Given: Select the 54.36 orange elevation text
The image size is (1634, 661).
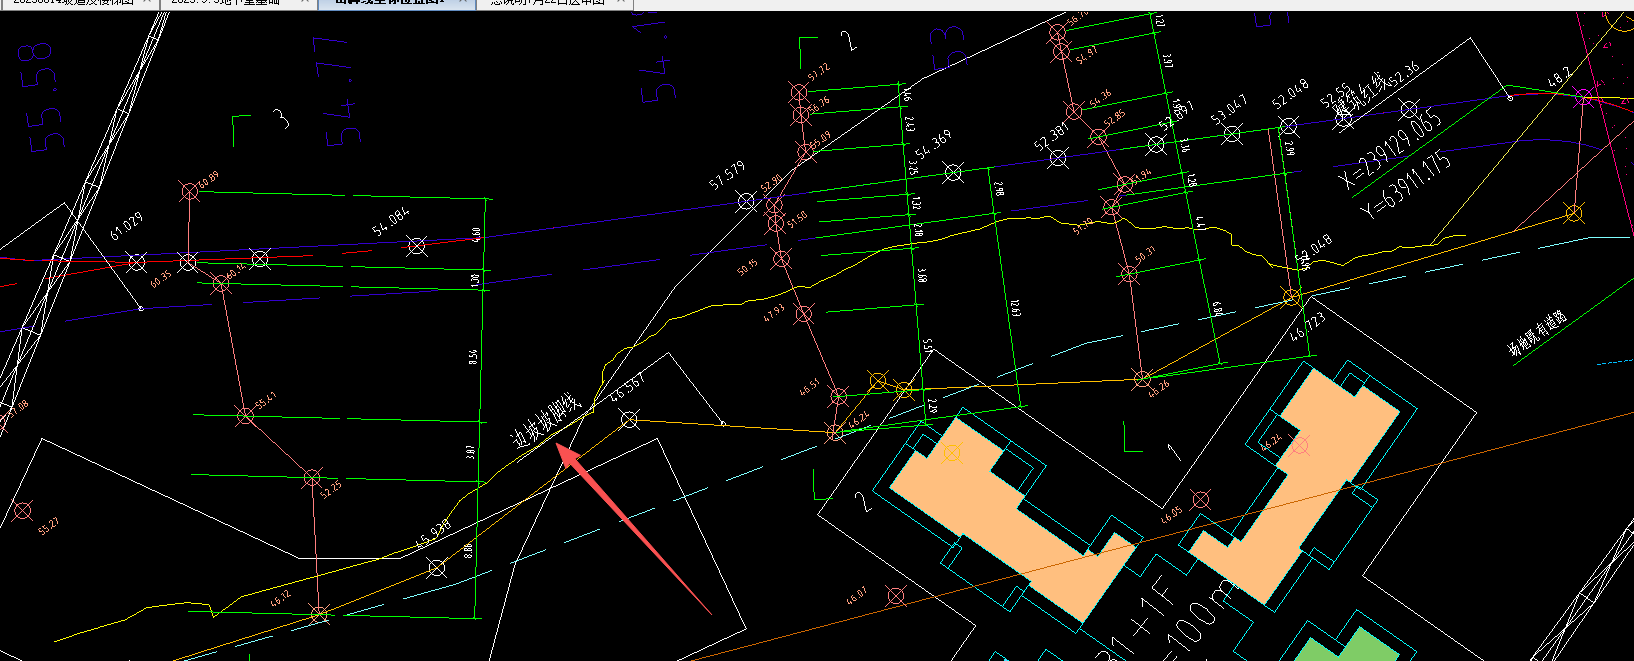Looking at the screenshot, I should 1100,100.
